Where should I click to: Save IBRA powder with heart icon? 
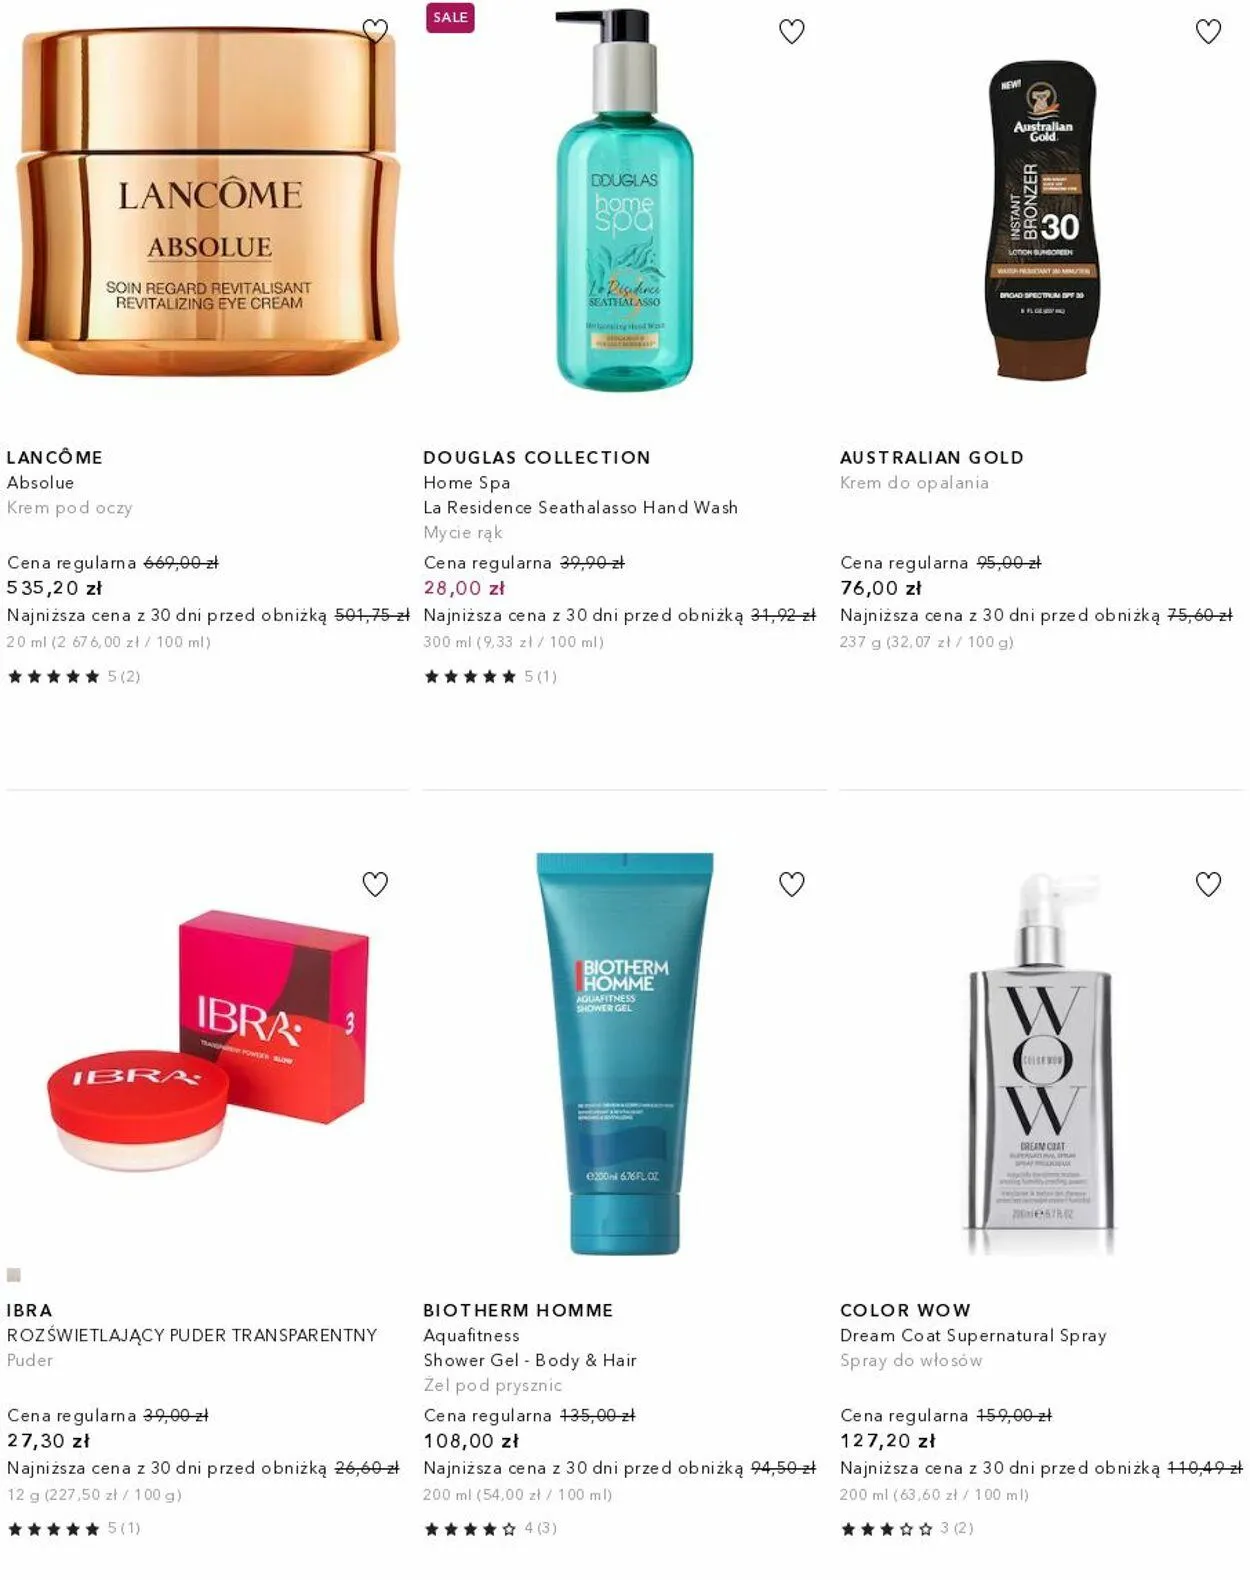(x=375, y=884)
